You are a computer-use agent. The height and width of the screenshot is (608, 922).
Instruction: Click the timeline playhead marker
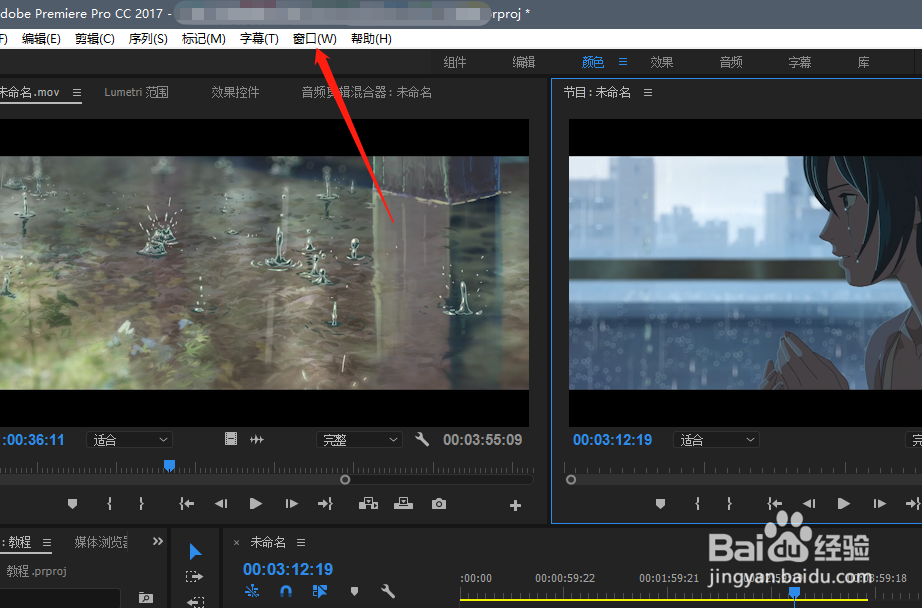tap(794, 592)
